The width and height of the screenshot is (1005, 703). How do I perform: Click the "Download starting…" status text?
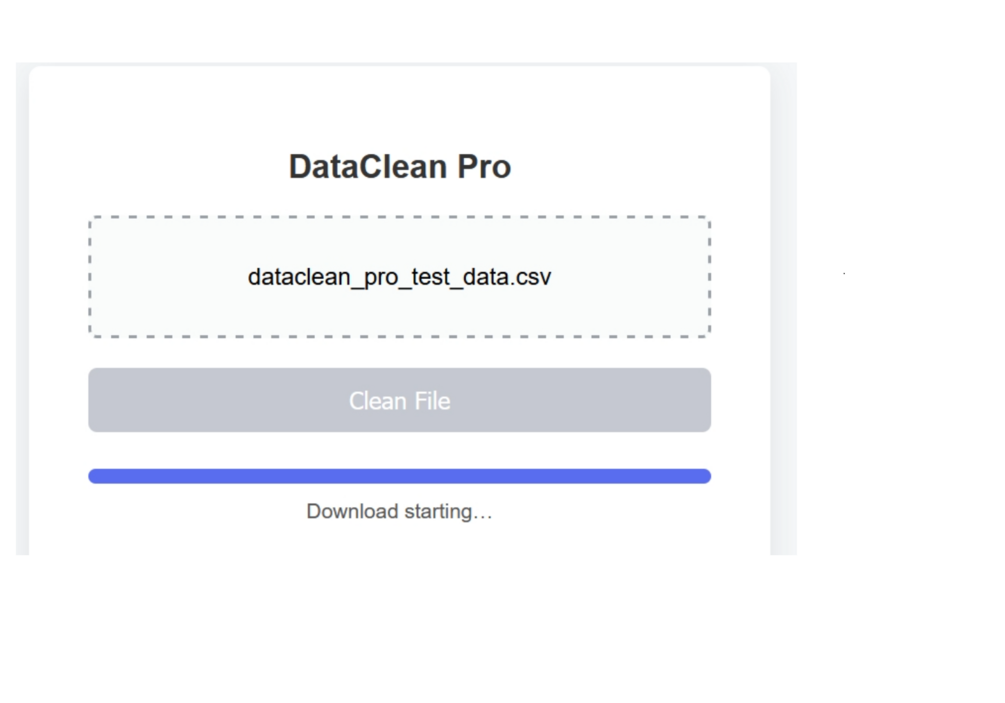[399, 512]
